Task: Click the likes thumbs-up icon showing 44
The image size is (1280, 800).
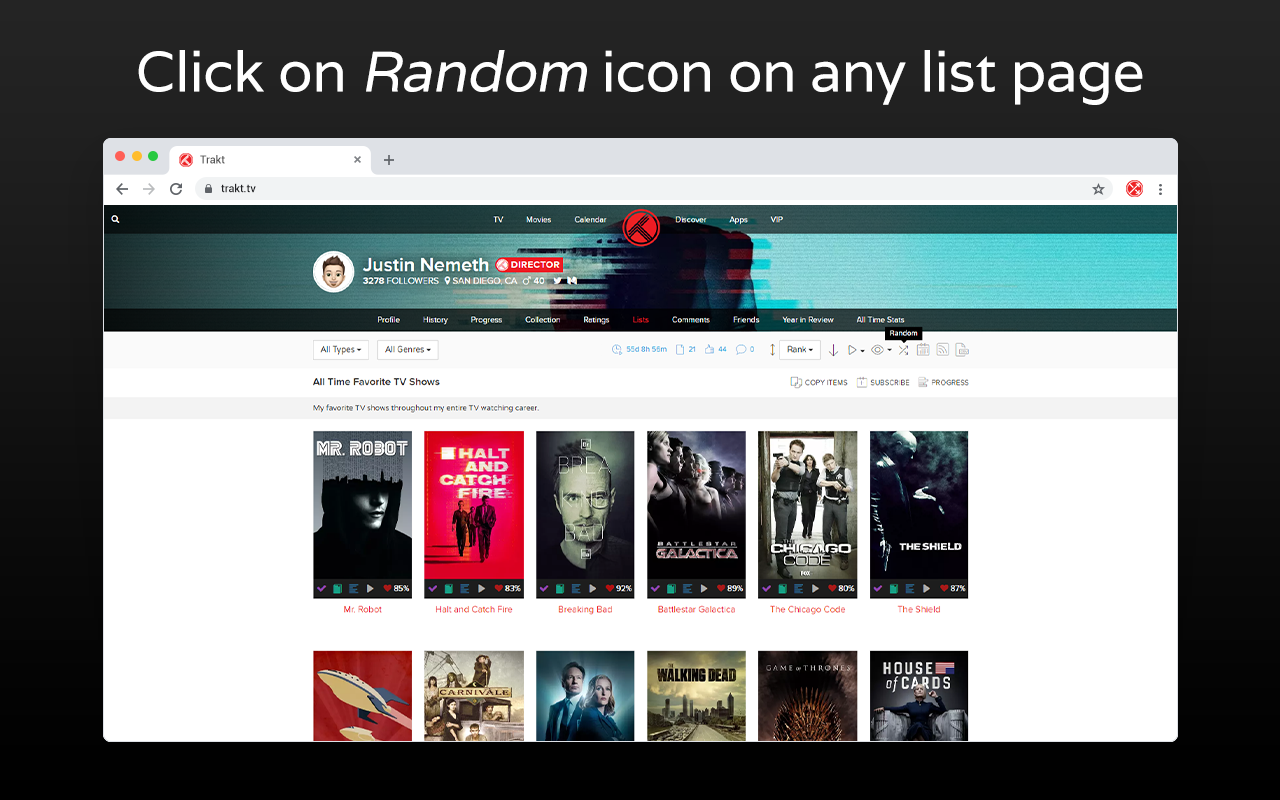Action: (x=709, y=350)
